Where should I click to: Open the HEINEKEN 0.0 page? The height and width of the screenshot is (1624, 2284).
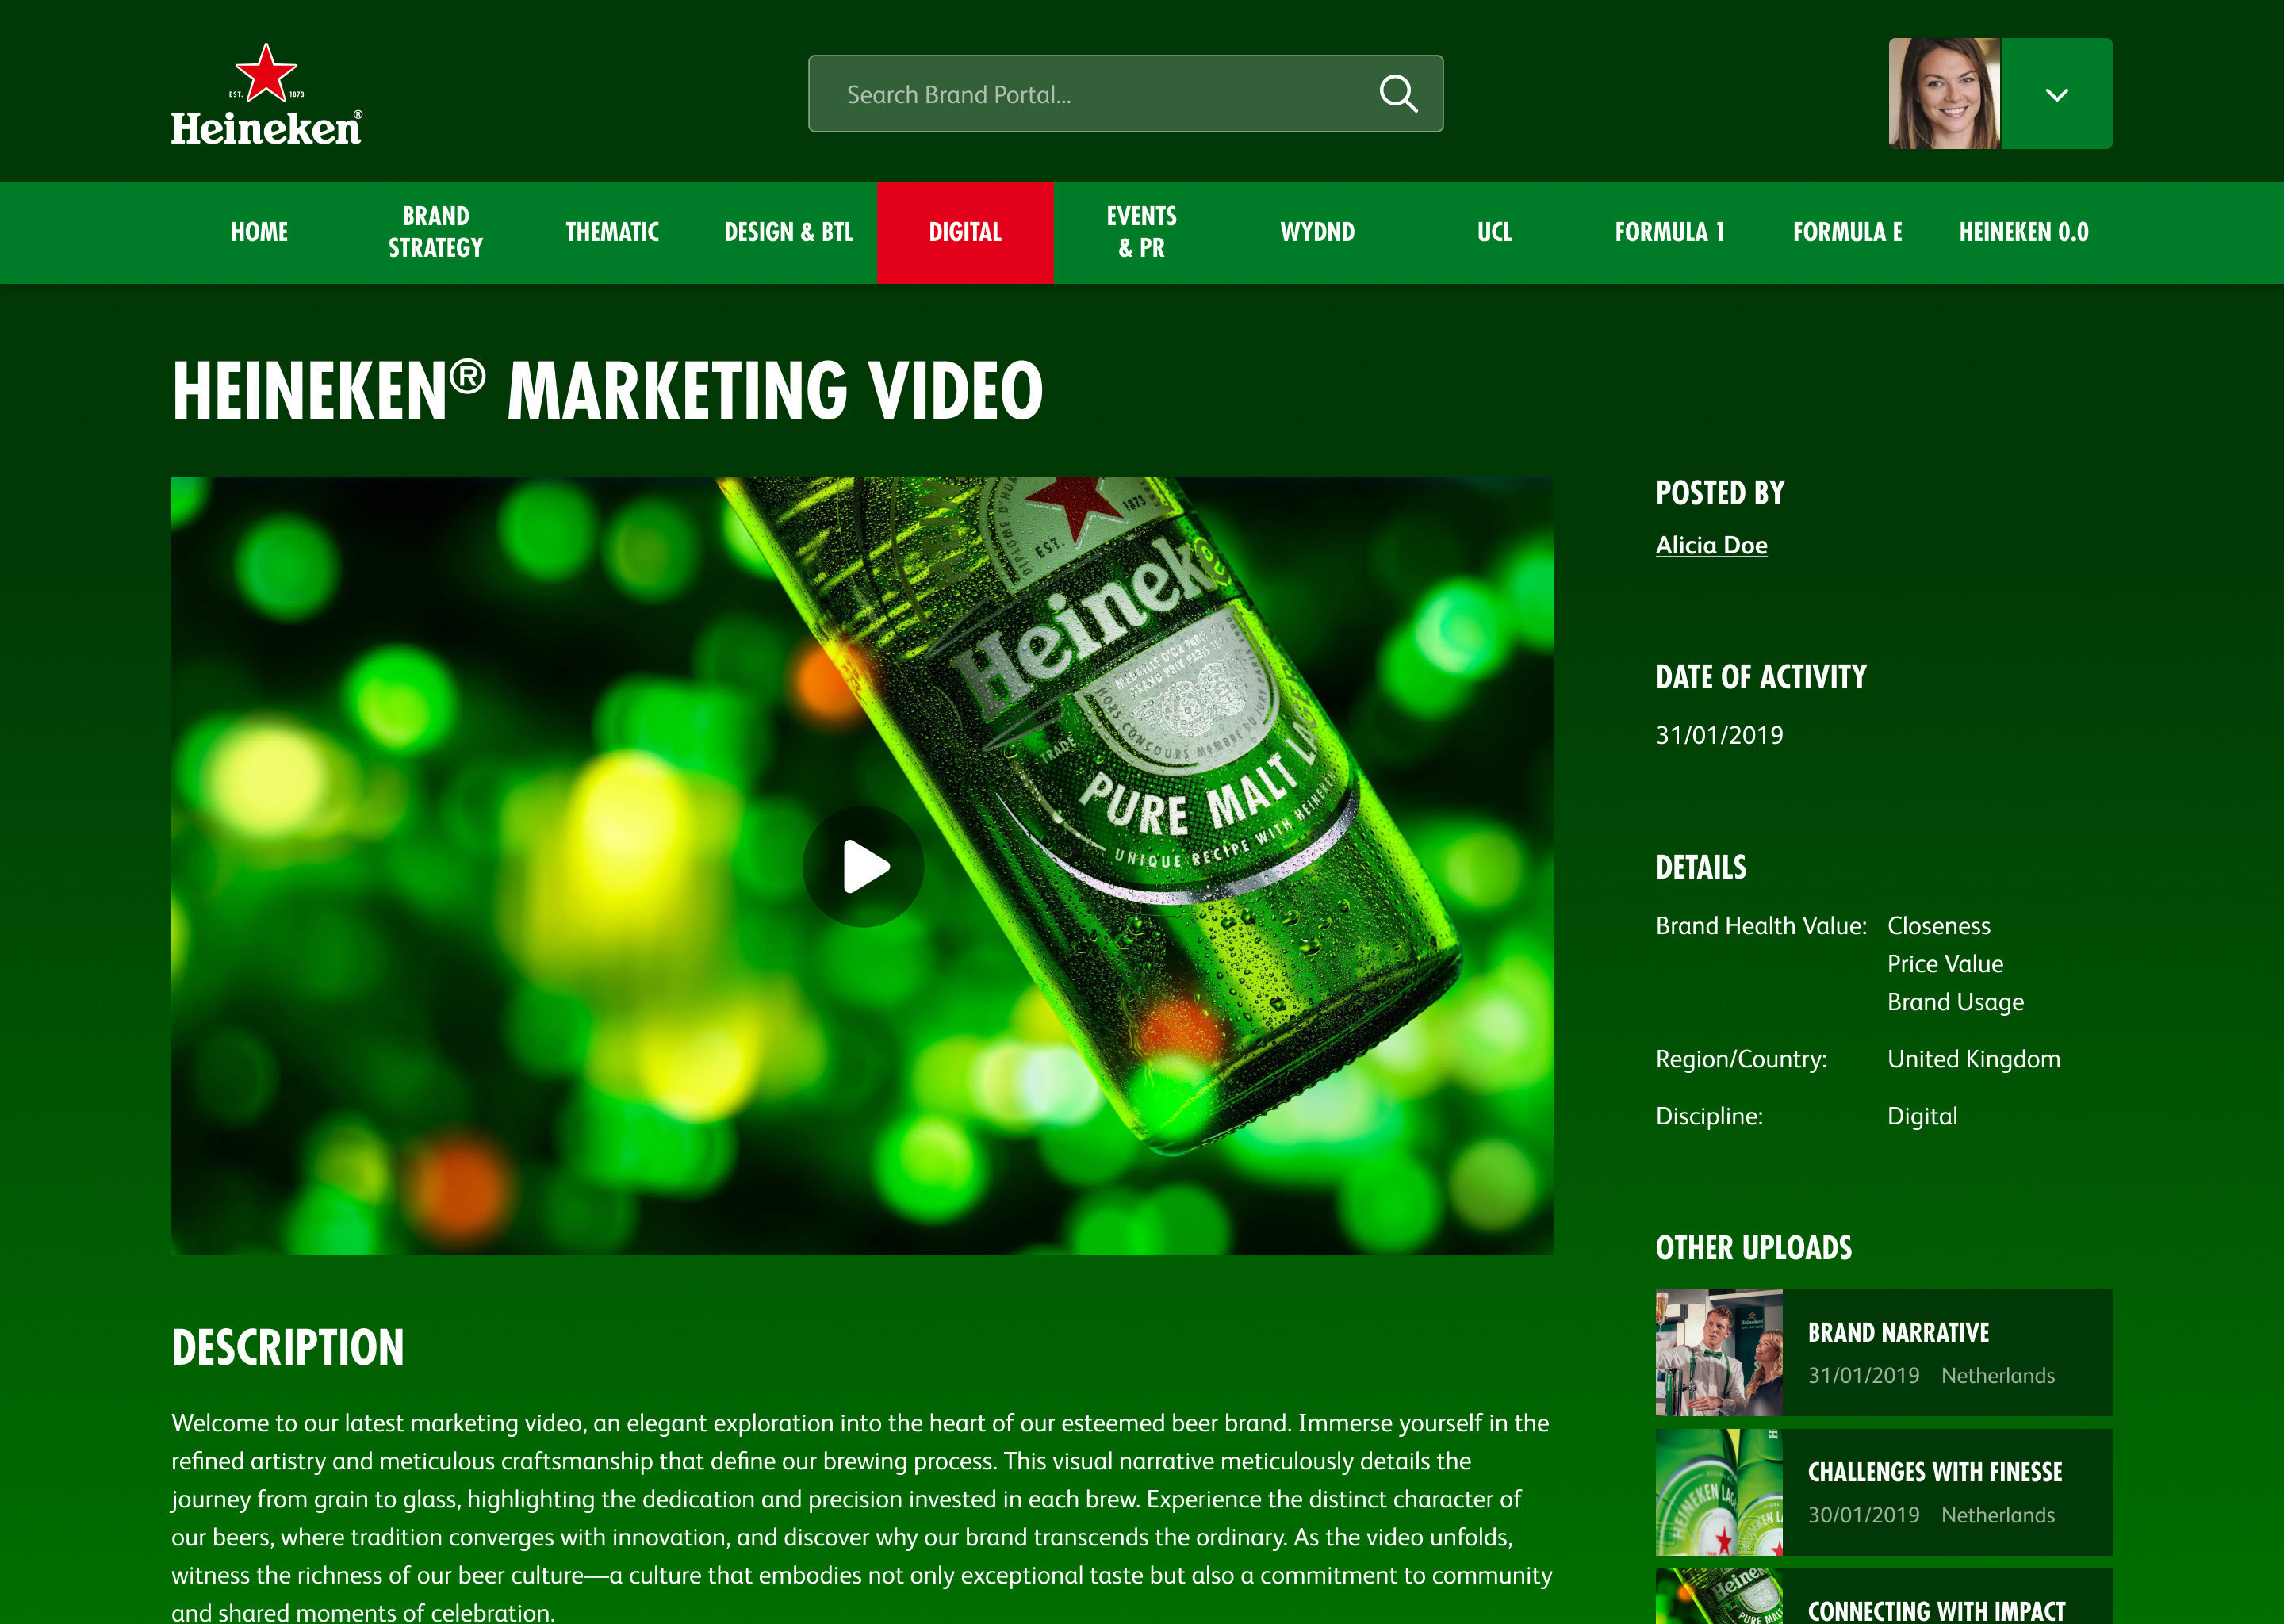click(x=2023, y=232)
